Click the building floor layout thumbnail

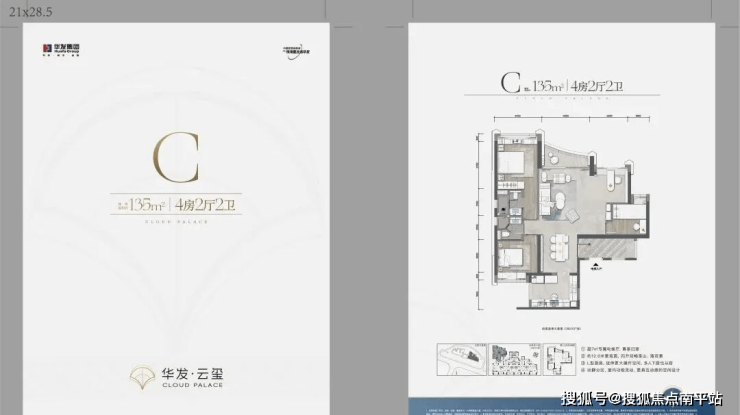point(511,358)
